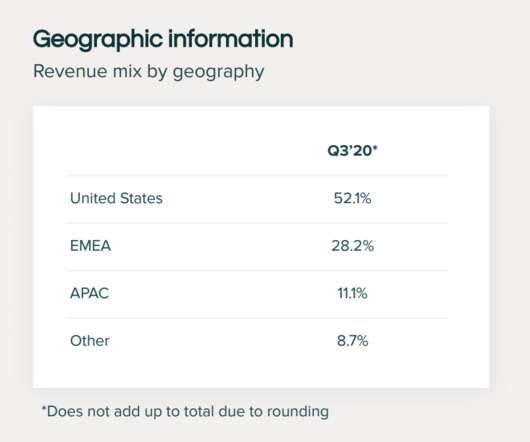Click the Geographic information heading
This screenshot has height=442, width=530.
pyautogui.click(x=163, y=40)
